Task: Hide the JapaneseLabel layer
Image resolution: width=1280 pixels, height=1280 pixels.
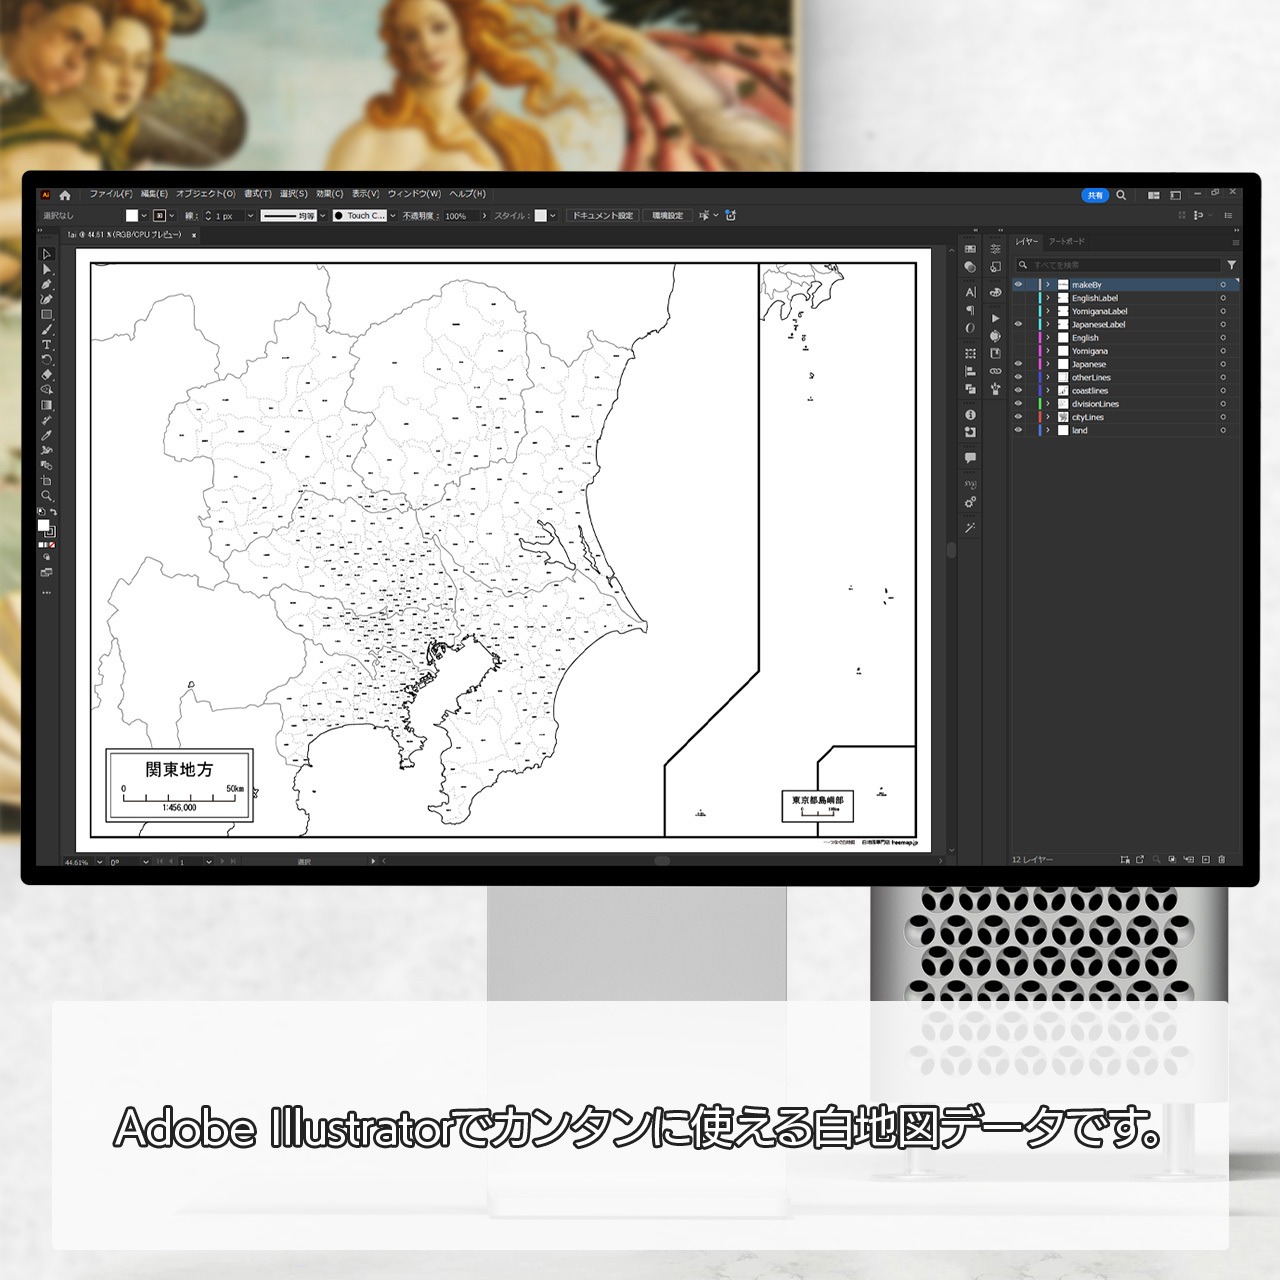Action: coord(1018,324)
